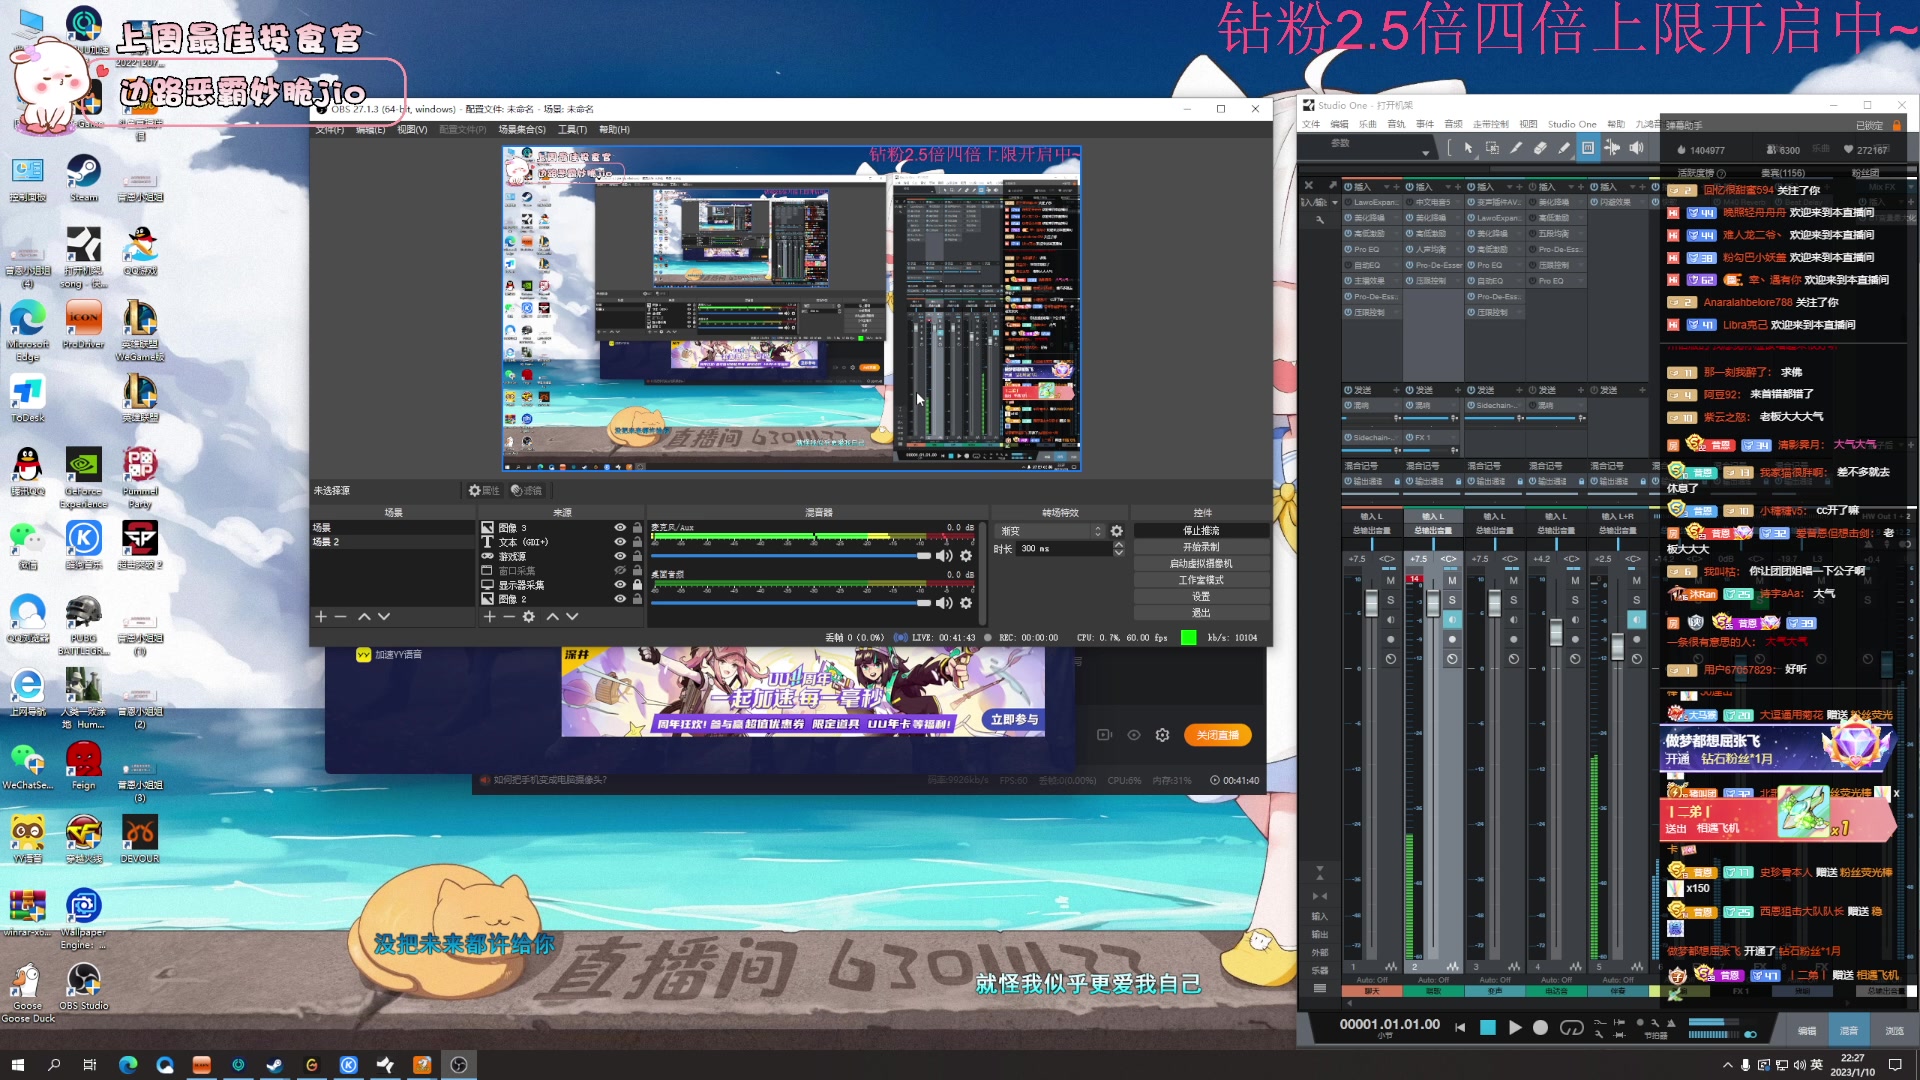Open the 工具(T) menu in OBS
The image size is (1920, 1080).
572,130
